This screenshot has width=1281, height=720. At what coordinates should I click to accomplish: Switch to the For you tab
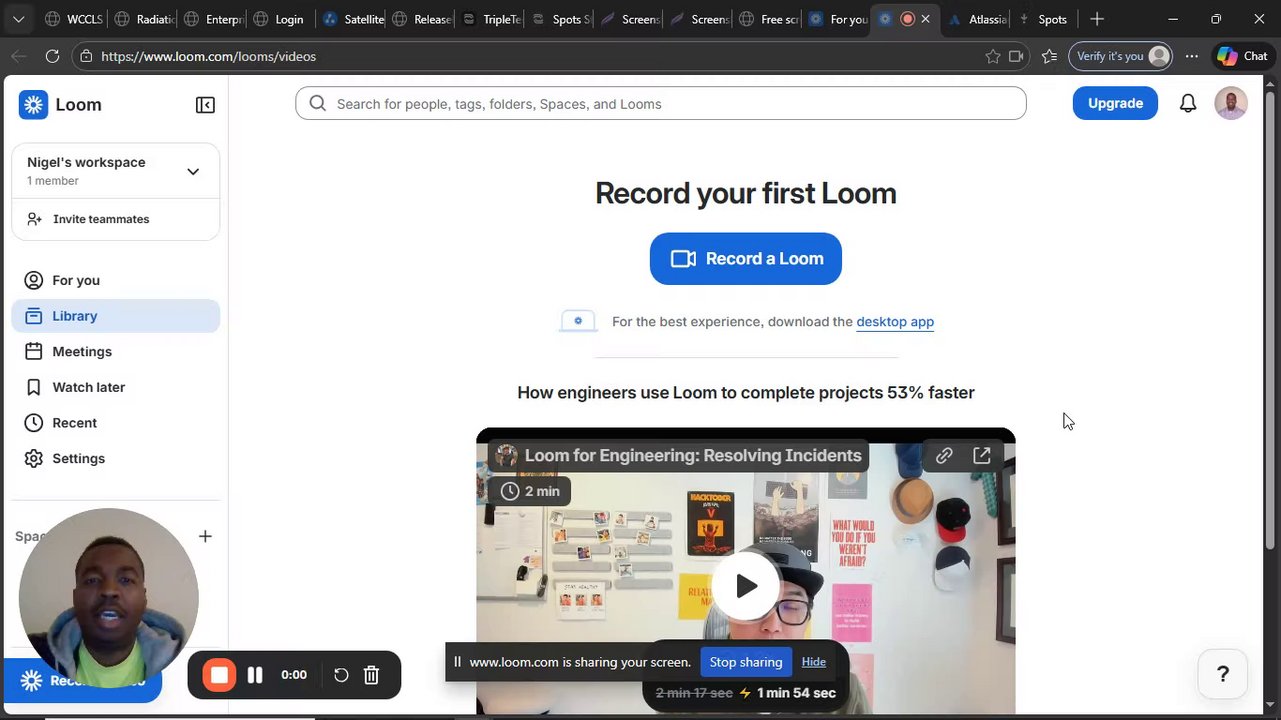pos(838,19)
